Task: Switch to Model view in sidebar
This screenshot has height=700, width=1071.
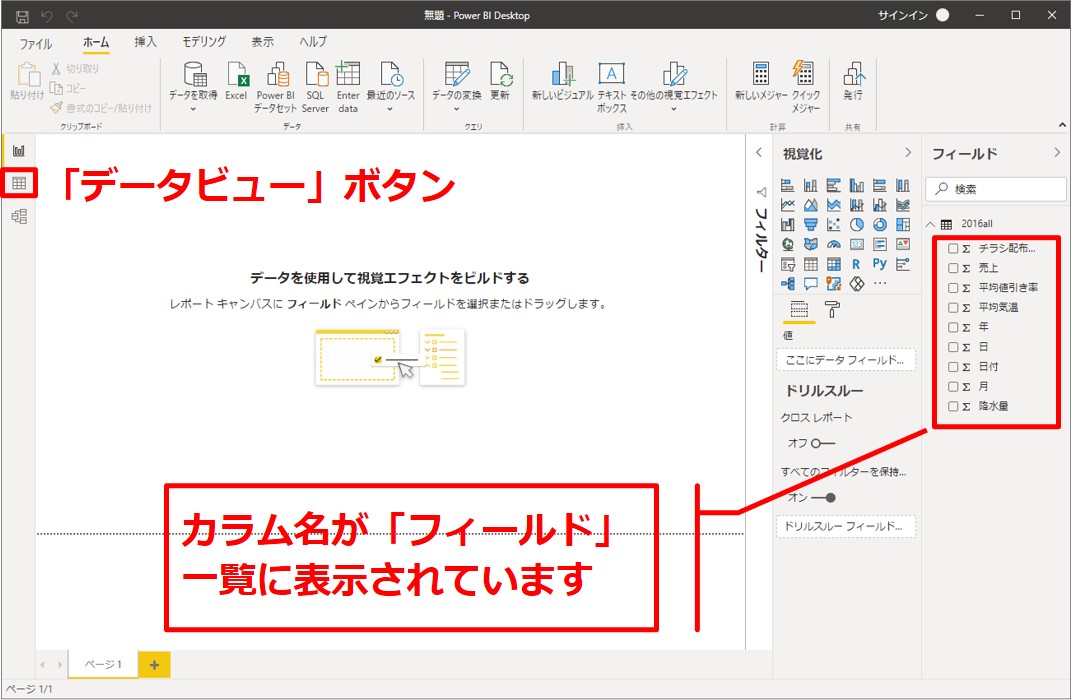Action: coord(19,216)
